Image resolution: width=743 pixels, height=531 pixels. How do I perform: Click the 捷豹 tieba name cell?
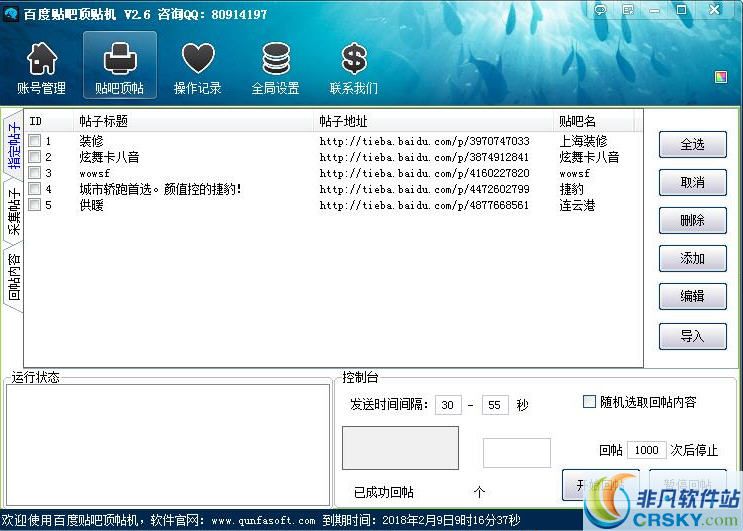(571, 189)
